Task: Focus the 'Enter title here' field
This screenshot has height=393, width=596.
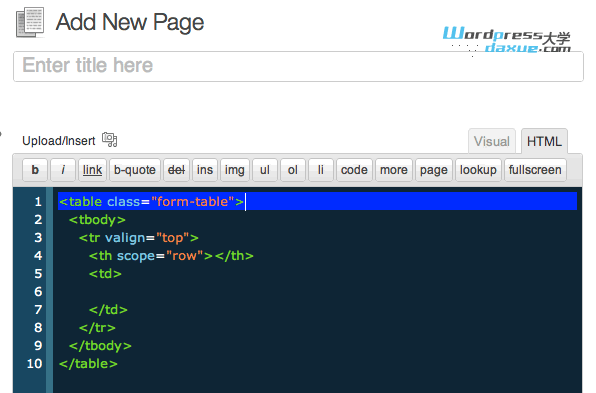Action: 298,66
